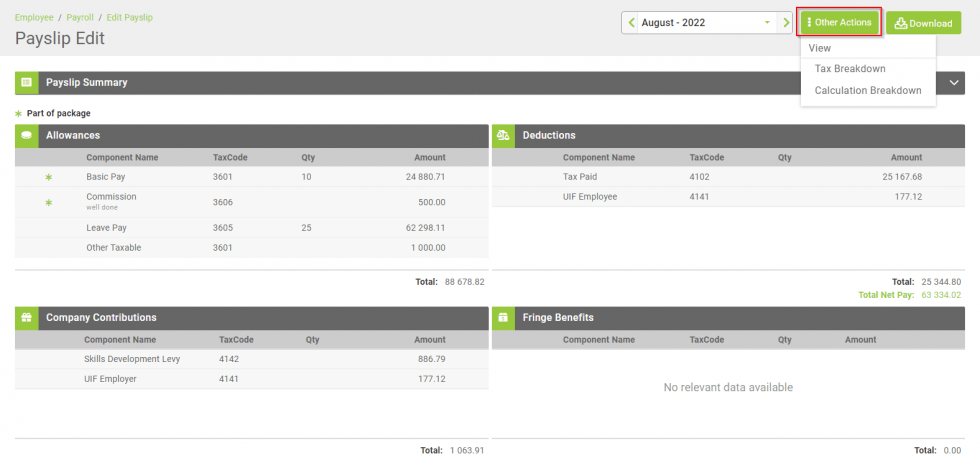Click the Commission package asterisk

point(48,202)
